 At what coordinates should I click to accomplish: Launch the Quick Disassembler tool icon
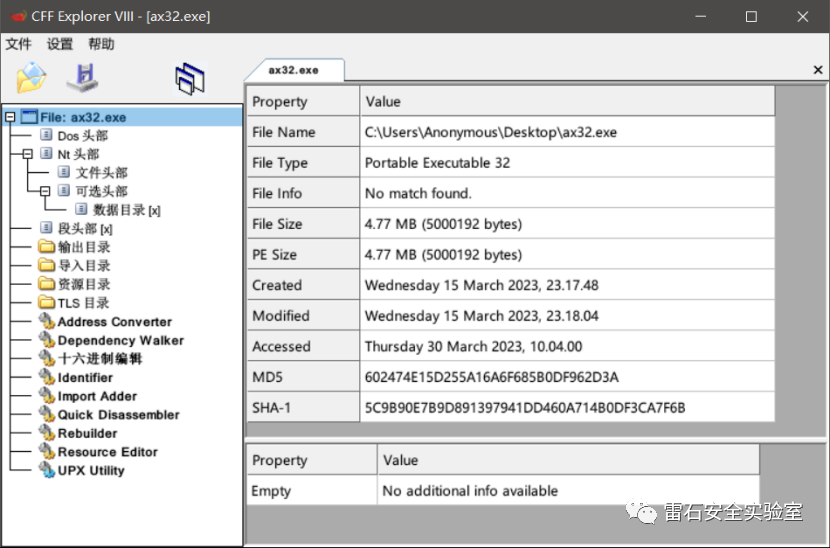point(47,414)
